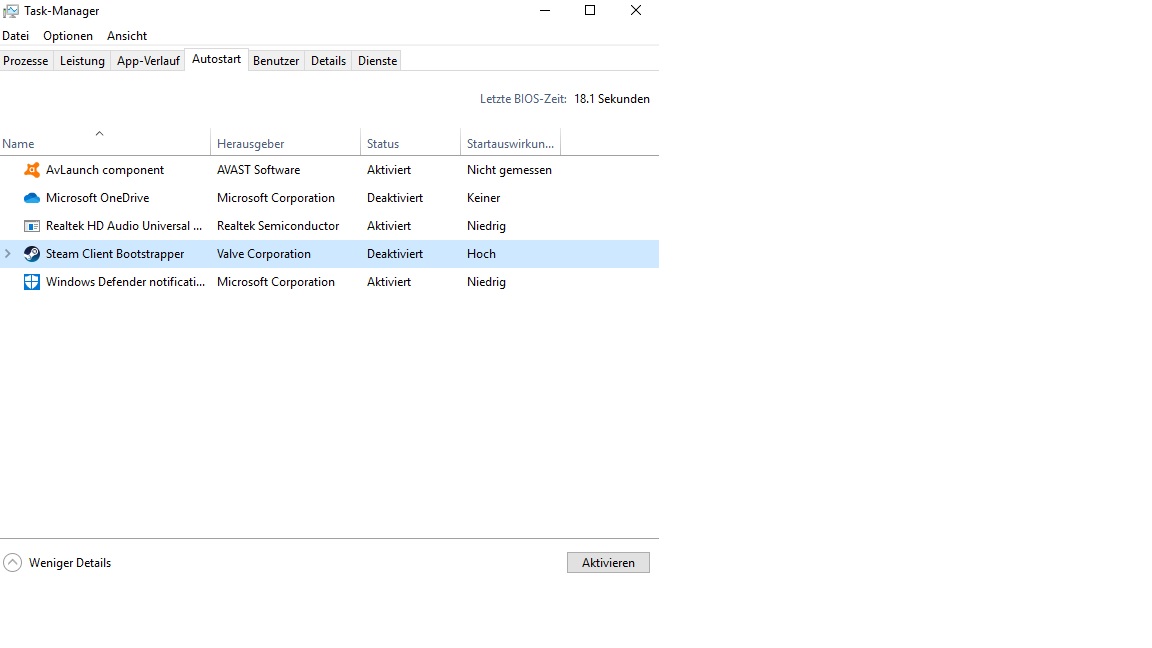Select the AvLaunch component row name
1152x648 pixels.
tap(105, 170)
